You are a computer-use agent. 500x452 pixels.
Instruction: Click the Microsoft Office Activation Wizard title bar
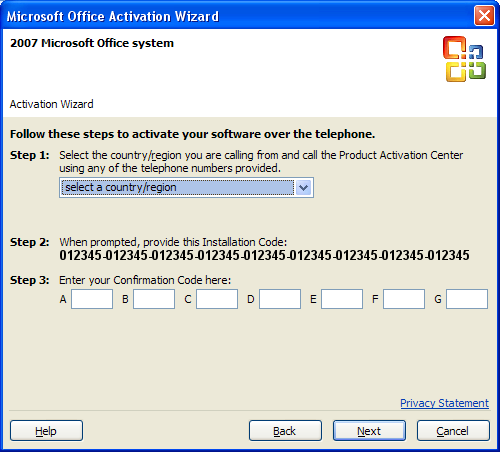233,16
